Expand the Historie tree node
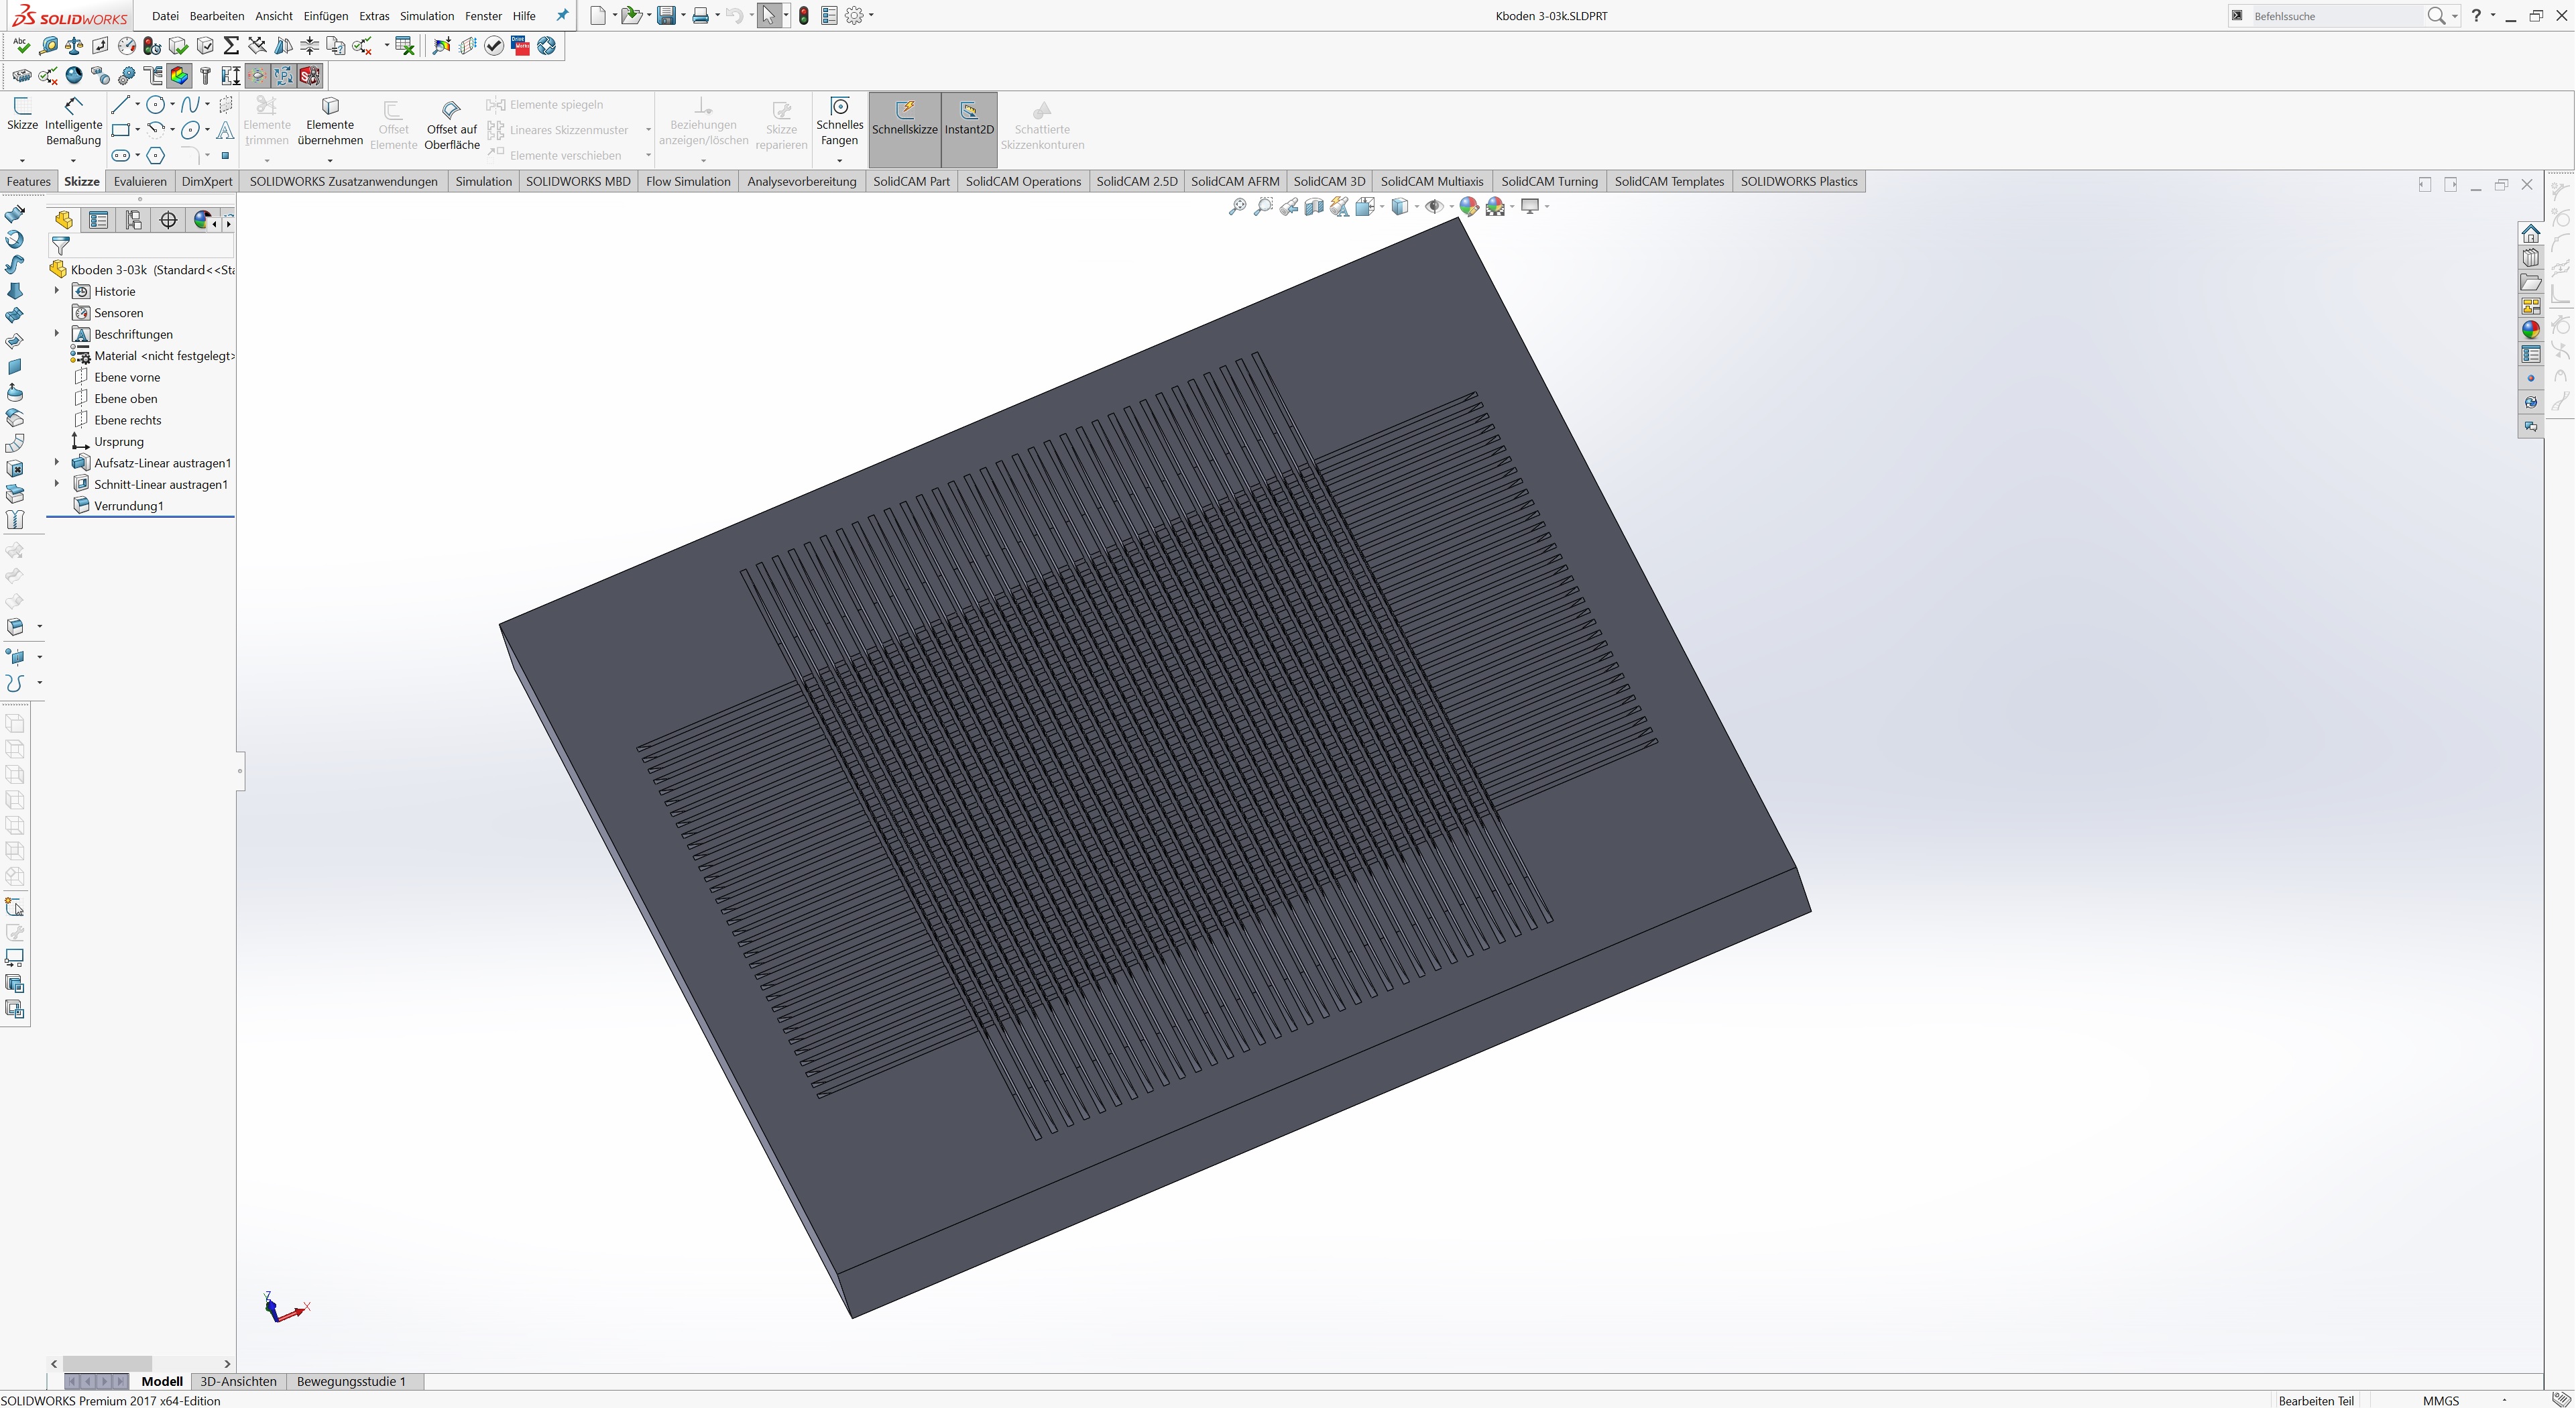This screenshot has width=2576, height=1408. (x=57, y=291)
